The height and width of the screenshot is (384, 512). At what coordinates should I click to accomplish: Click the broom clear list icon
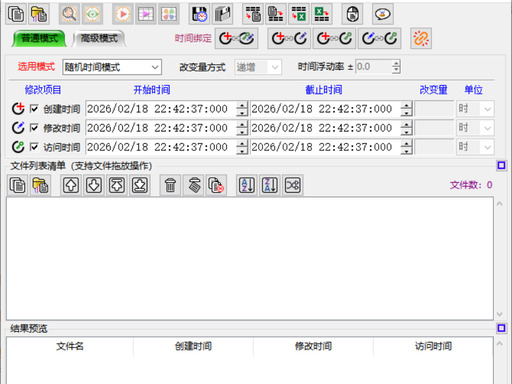point(194,185)
